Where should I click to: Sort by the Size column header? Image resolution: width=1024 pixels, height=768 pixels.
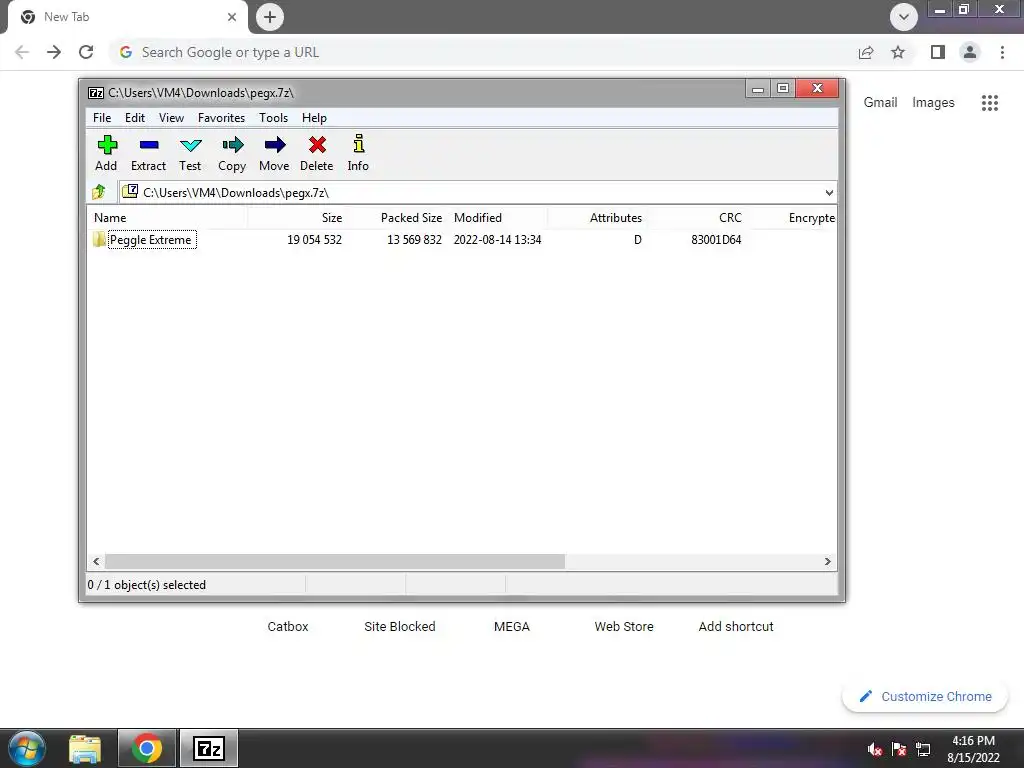[297, 217]
